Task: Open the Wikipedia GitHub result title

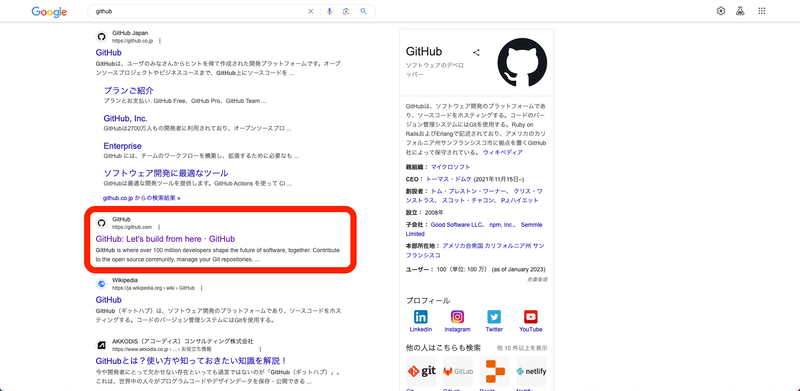Action: click(x=108, y=300)
